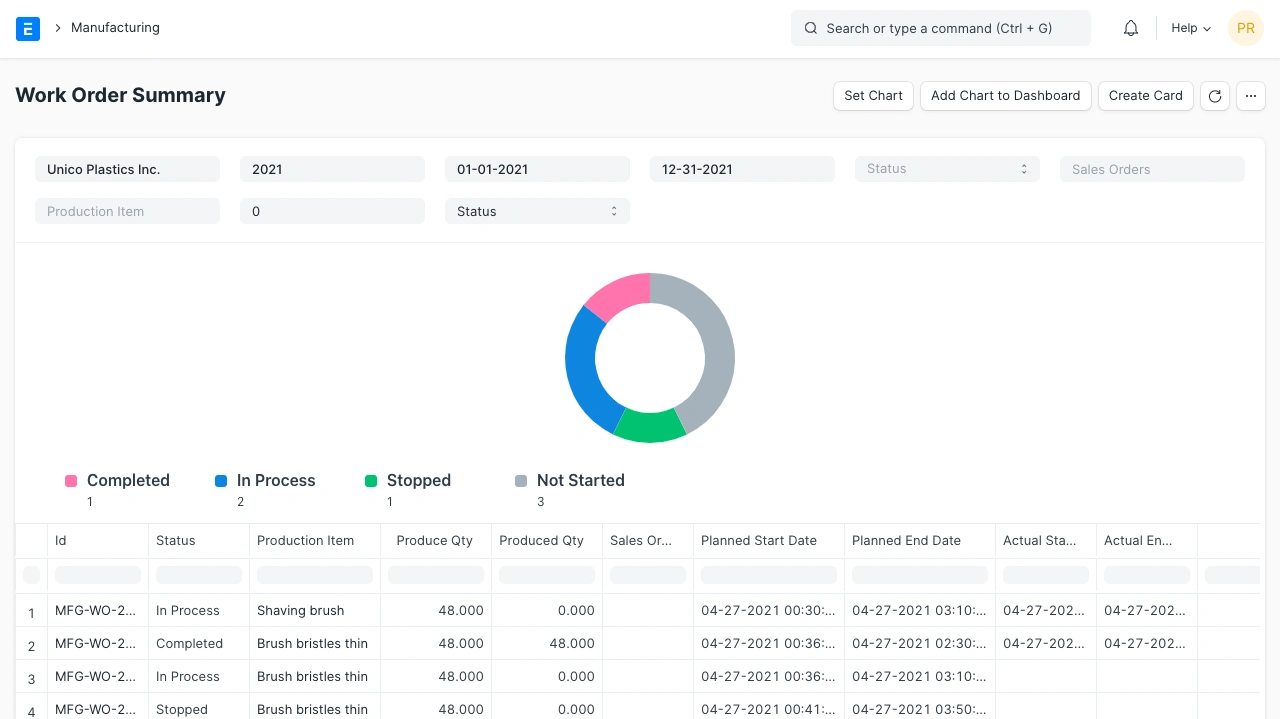The width and height of the screenshot is (1280, 719).
Task: Expand the Help menu
Action: [1191, 28]
